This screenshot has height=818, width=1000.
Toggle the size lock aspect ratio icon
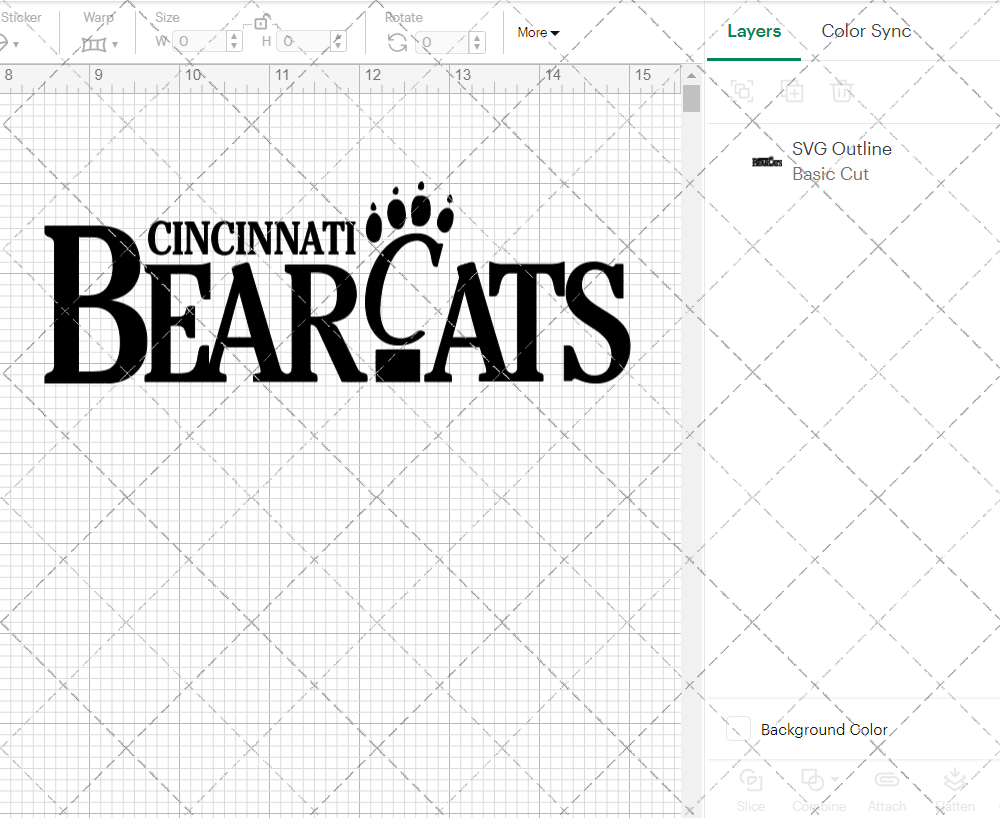click(261, 20)
